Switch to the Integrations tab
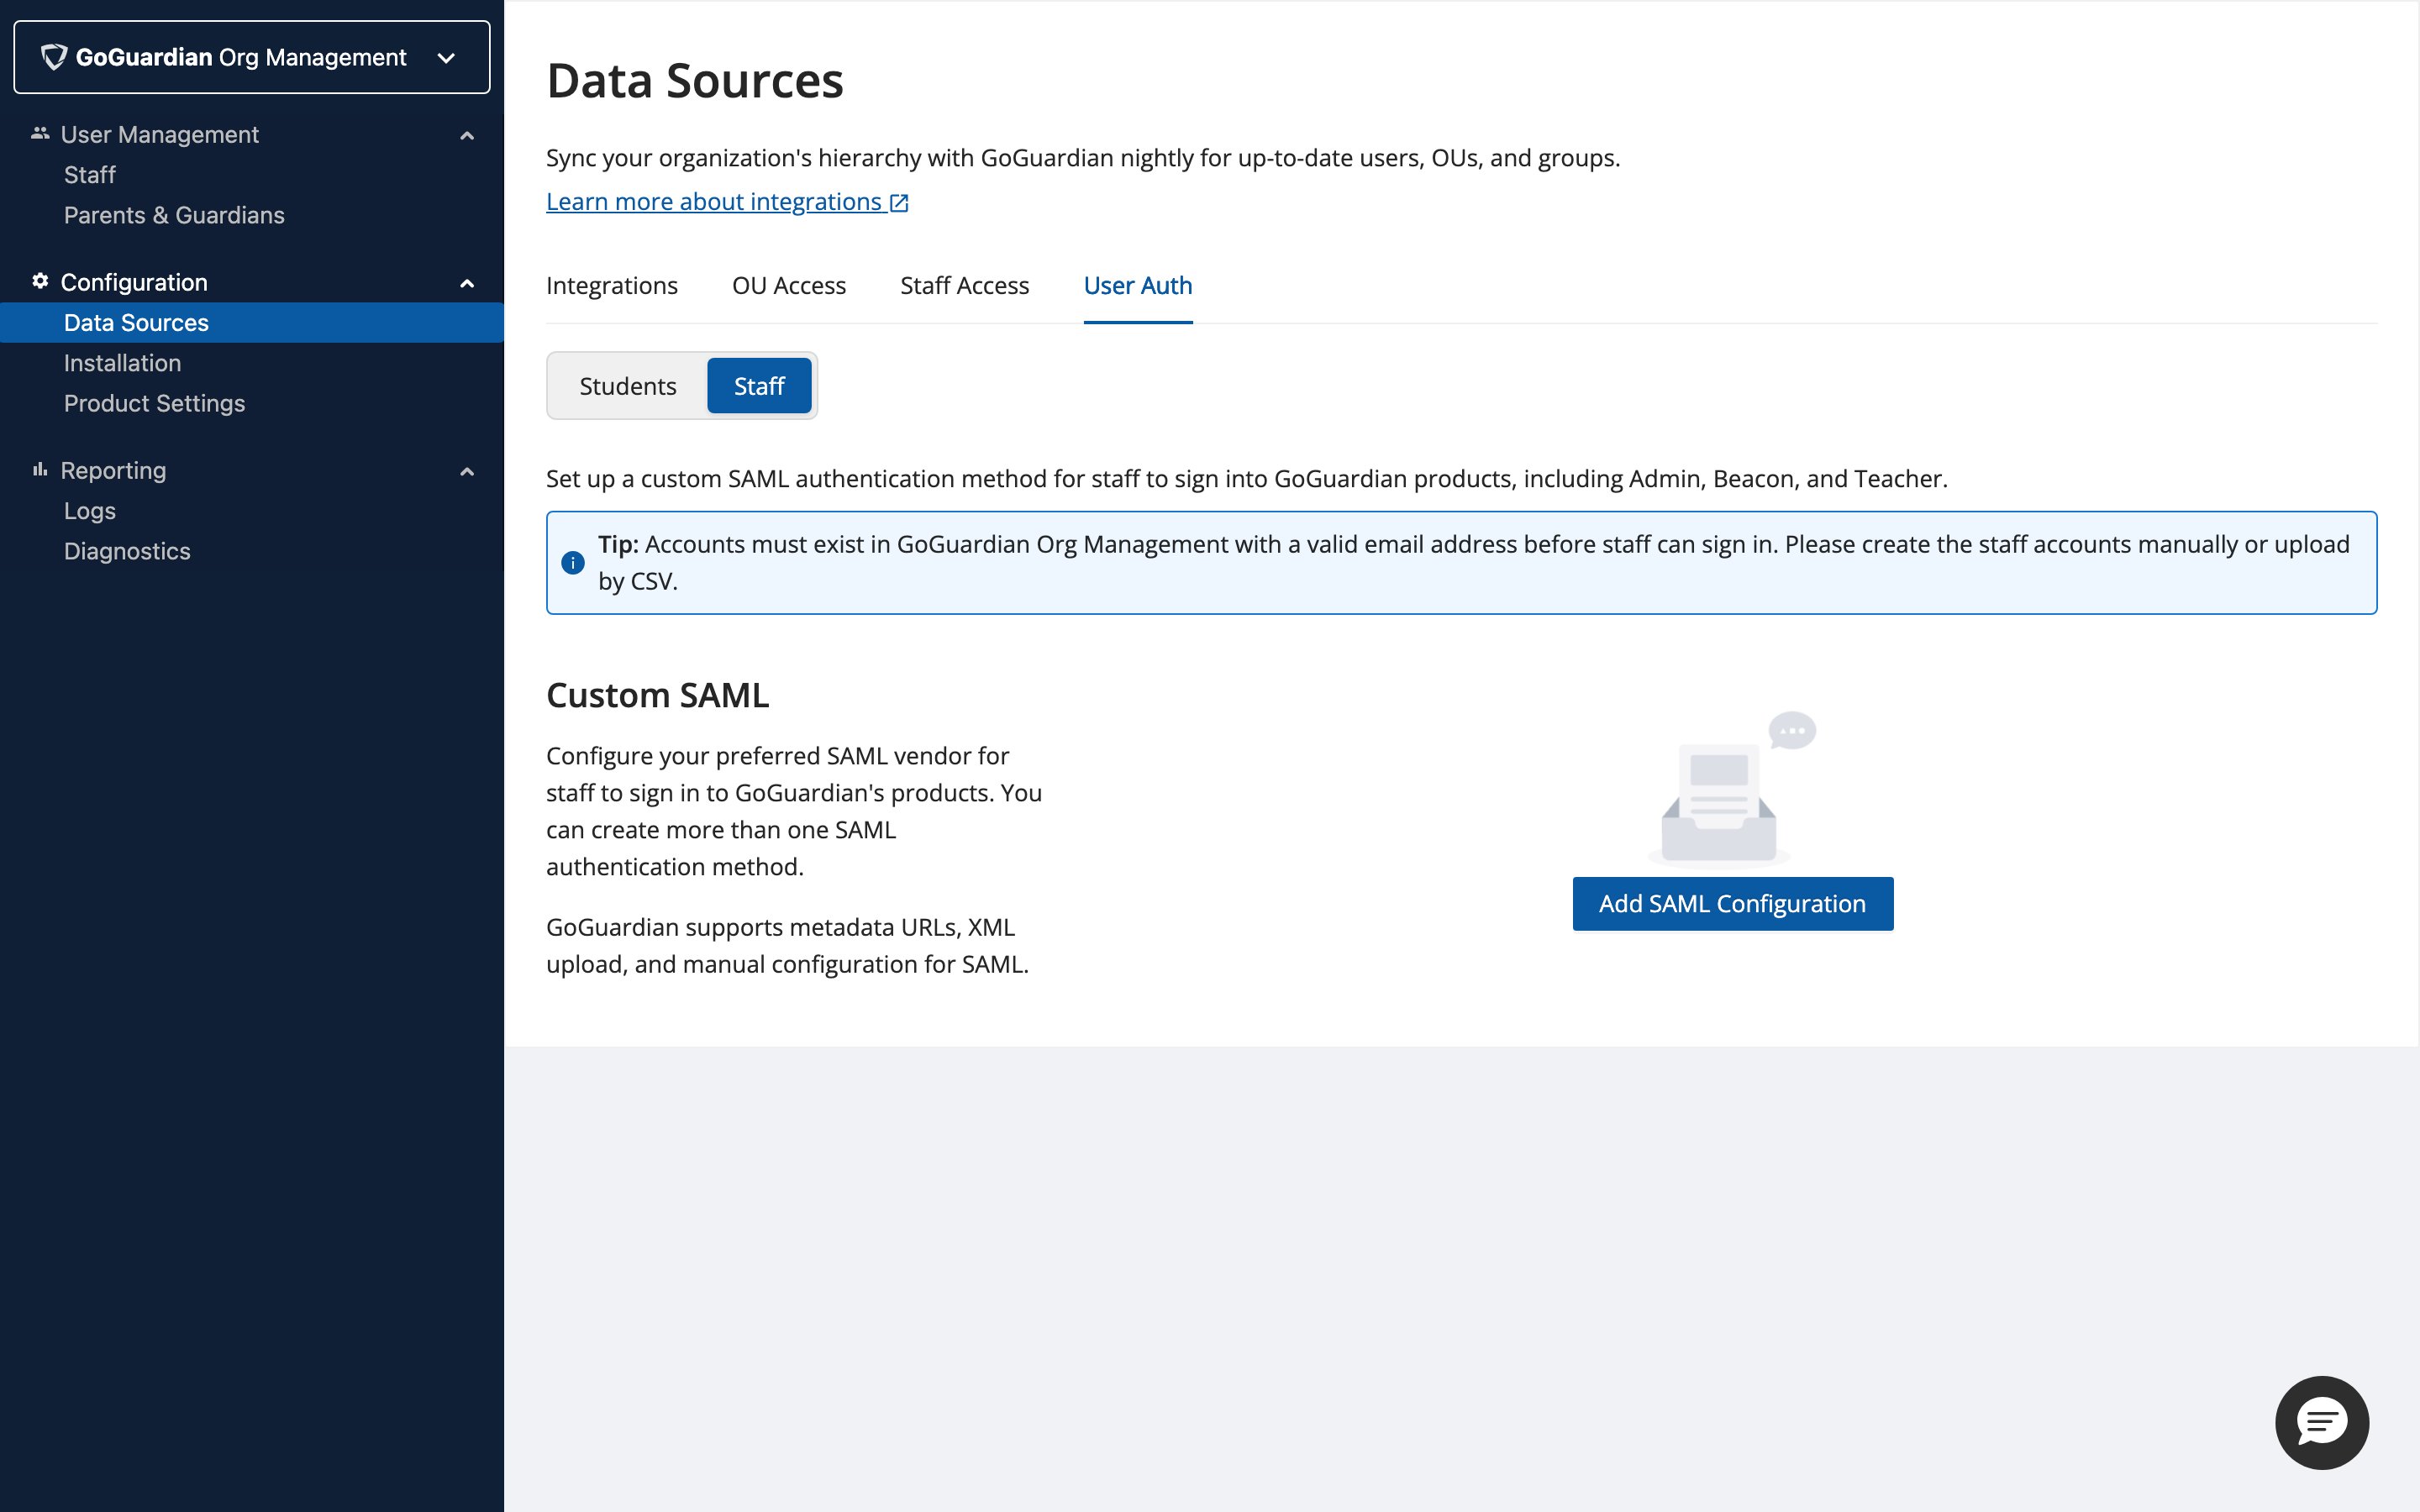The height and width of the screenshot is (1512, 2420). [x=612, y=286]
